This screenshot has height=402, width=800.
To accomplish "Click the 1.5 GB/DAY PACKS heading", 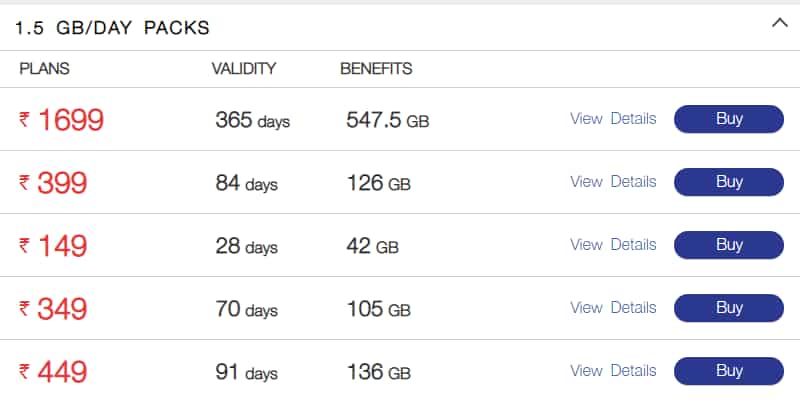I will pyautogui.click(x=112, y=28).
